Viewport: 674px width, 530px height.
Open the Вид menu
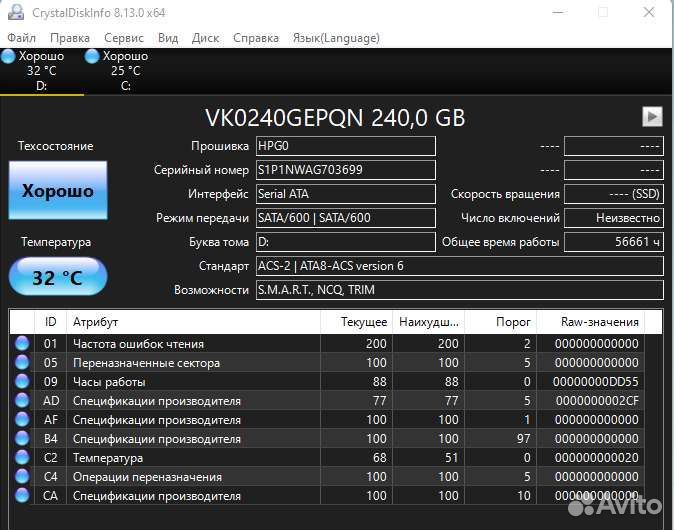pyautogui.click(x=168, y=38)
